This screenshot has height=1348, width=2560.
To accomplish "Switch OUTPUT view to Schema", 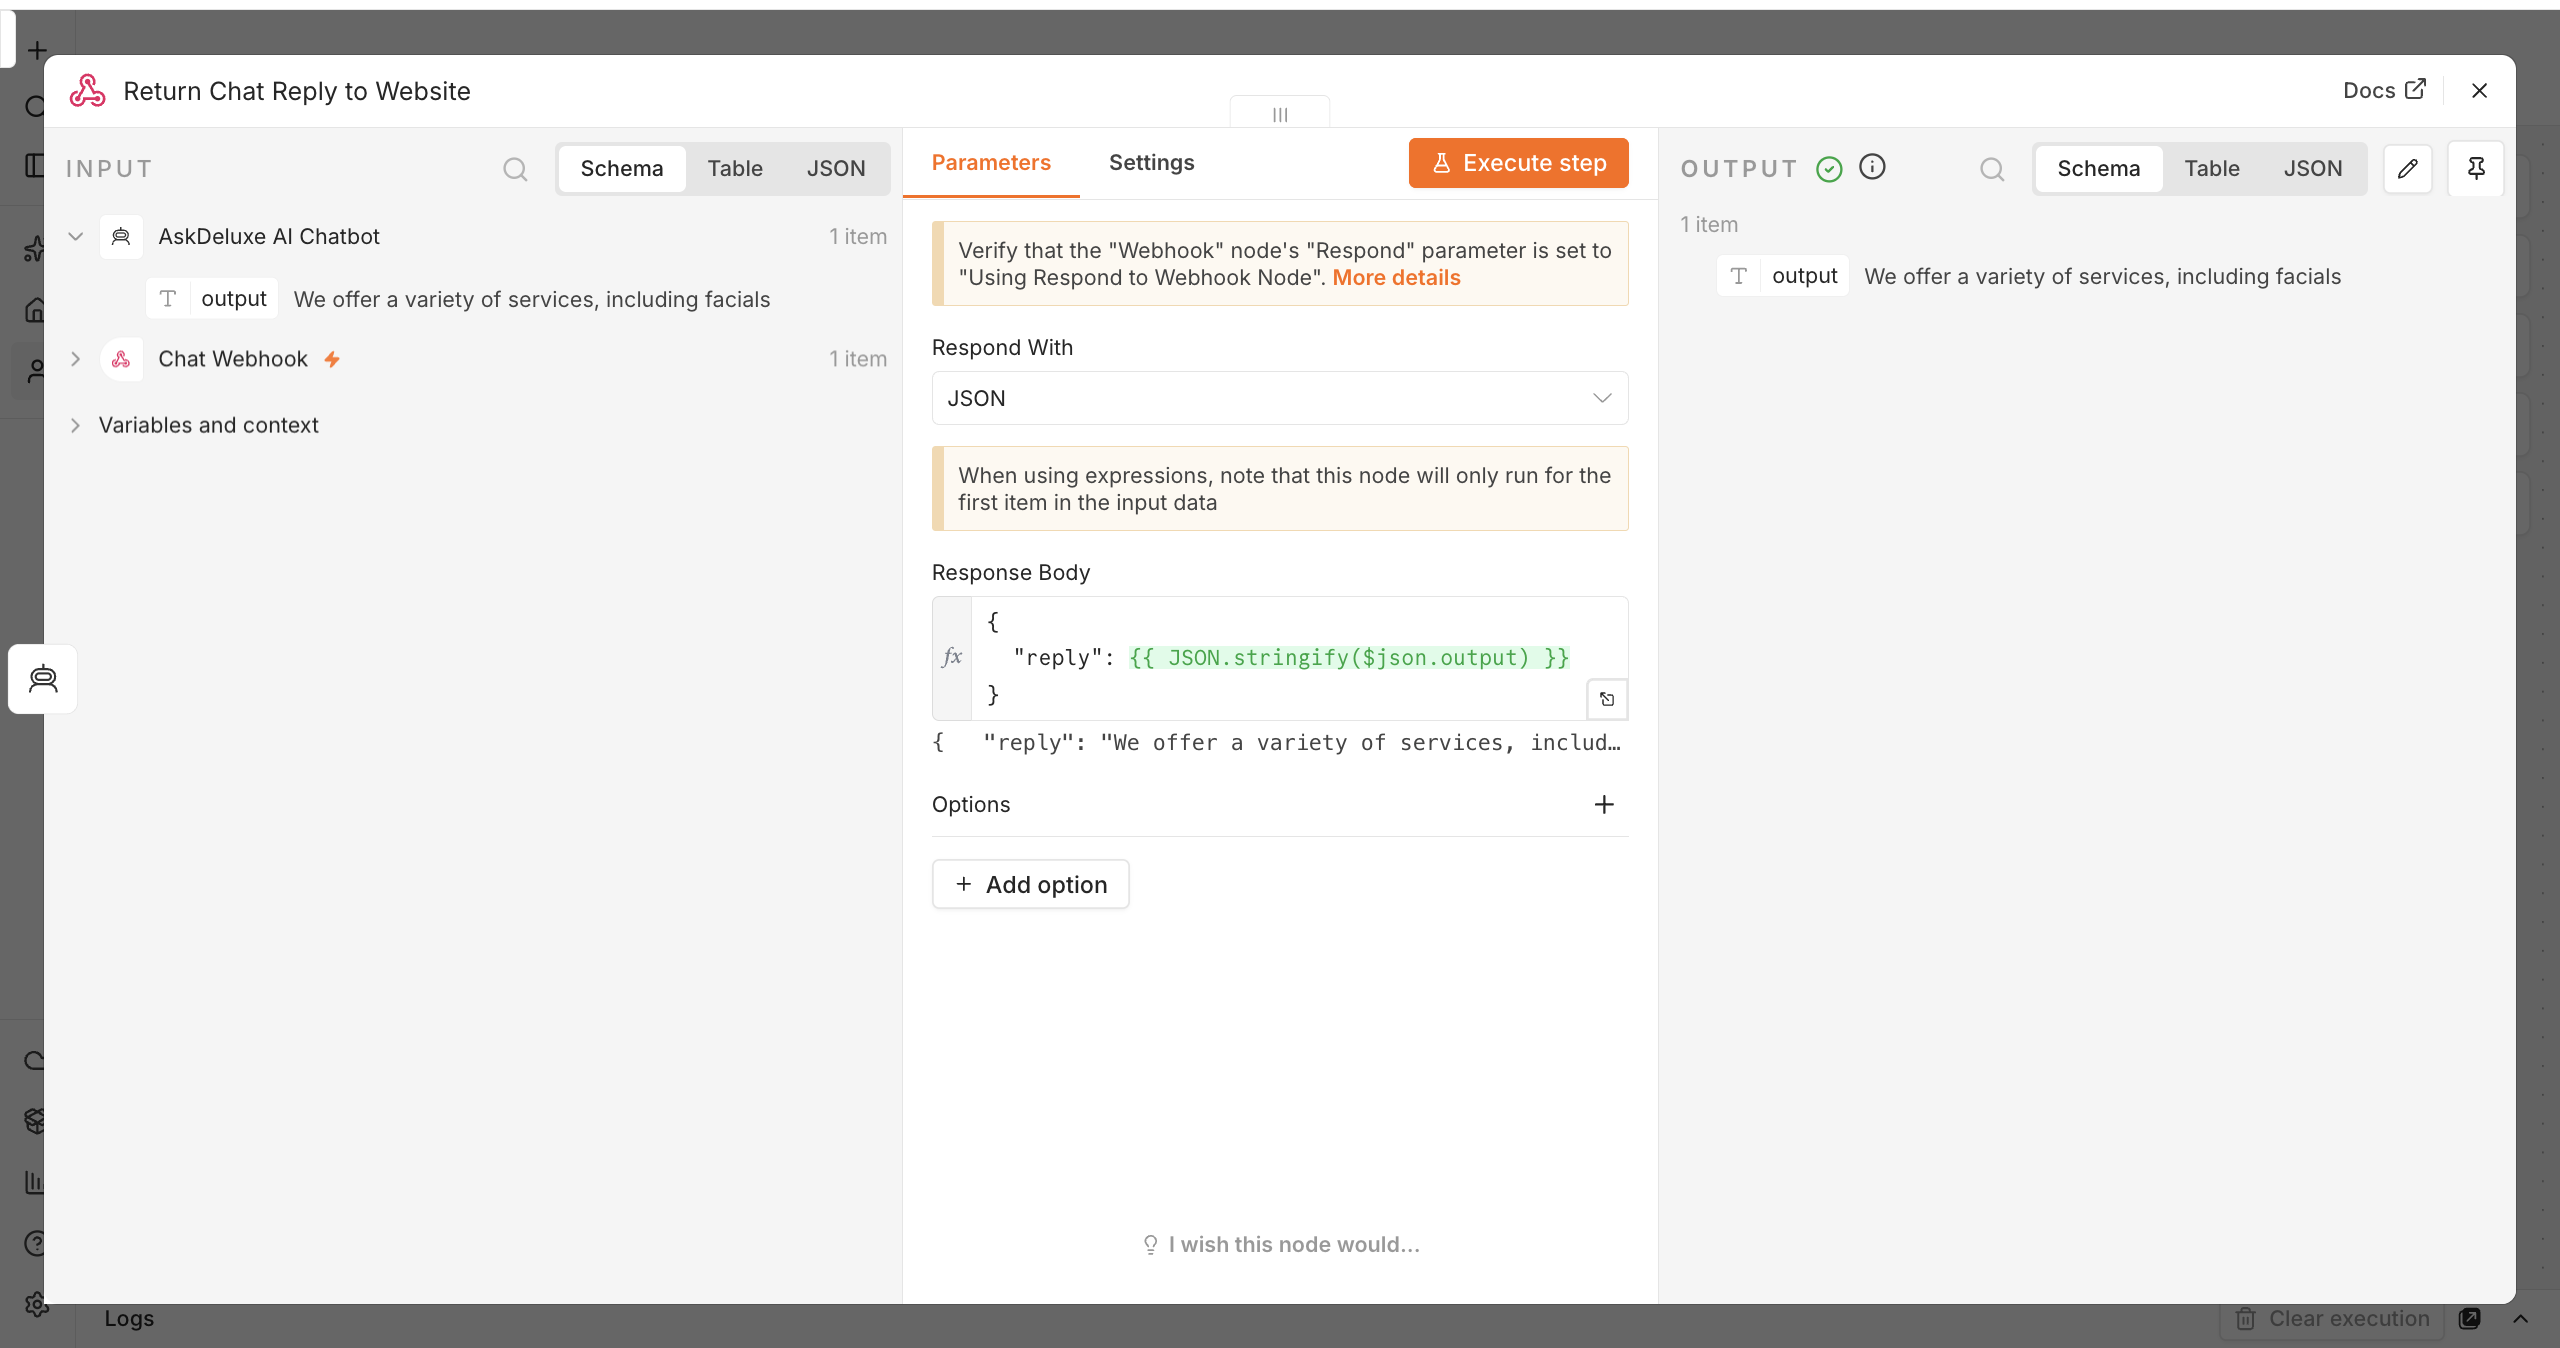I will pos(2099,169).
